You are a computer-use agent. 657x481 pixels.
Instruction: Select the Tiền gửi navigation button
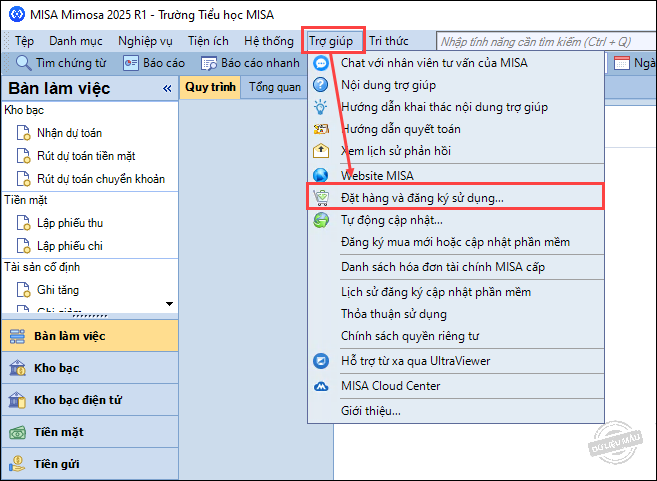[90, 464]
